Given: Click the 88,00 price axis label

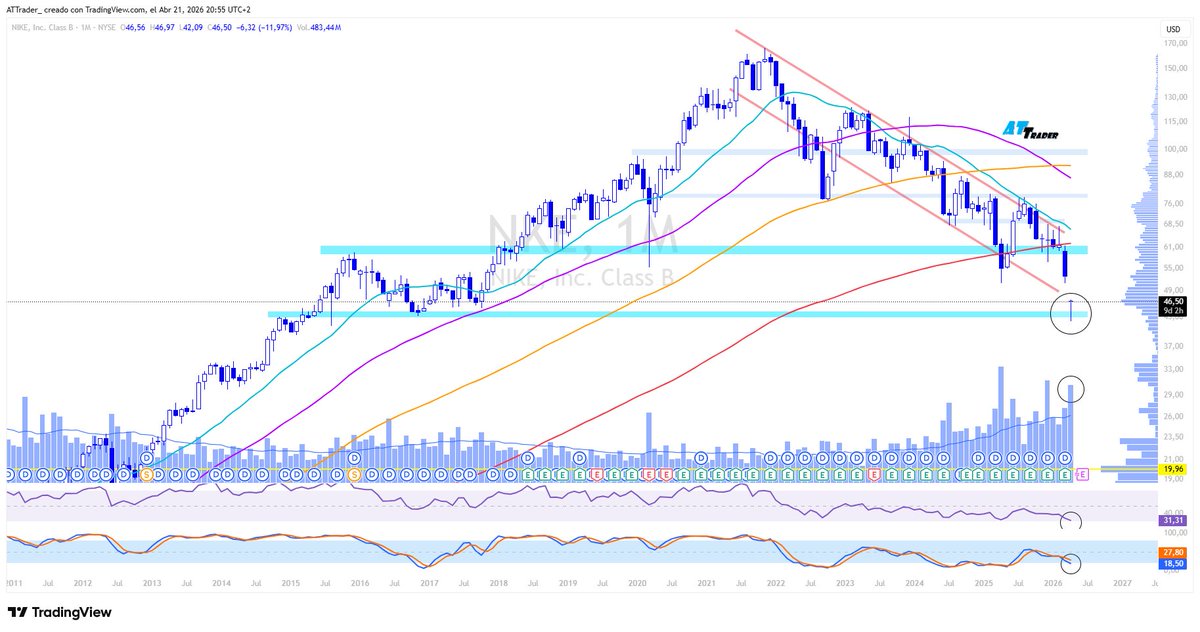Looking at the screenshot, I should [x=1172, y=174].
